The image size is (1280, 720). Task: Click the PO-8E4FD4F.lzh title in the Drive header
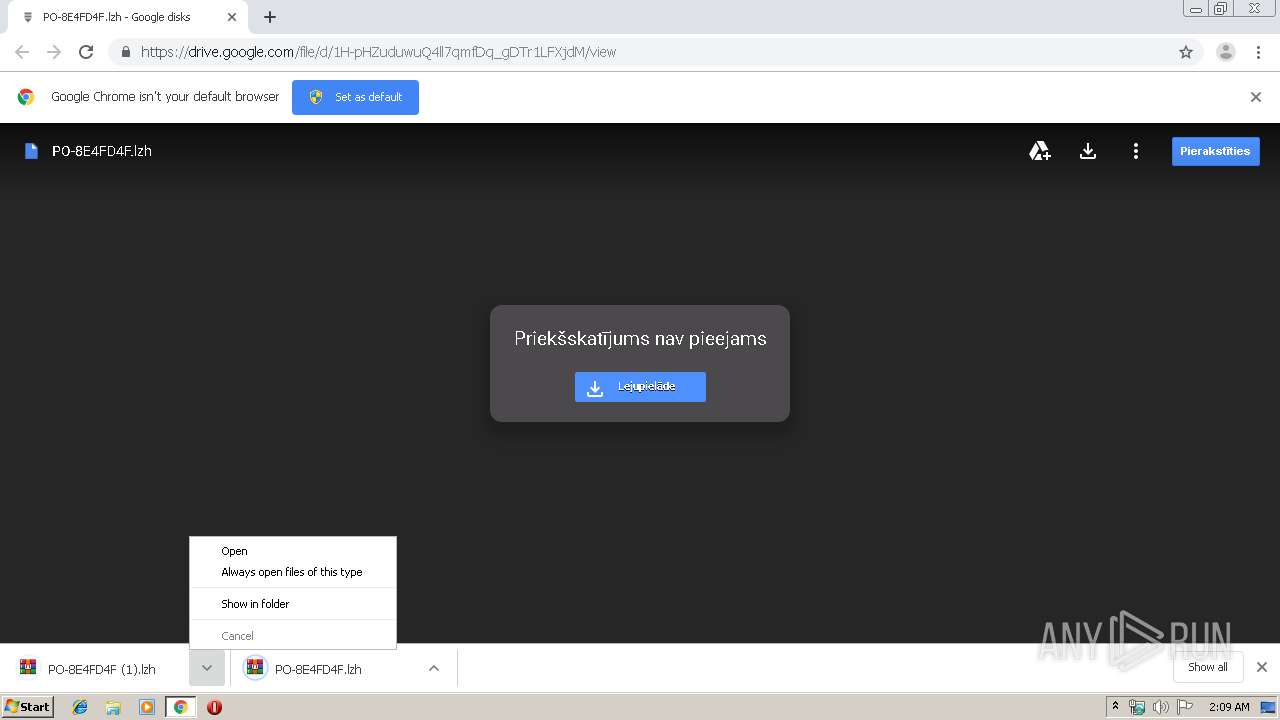pos(102,151)
